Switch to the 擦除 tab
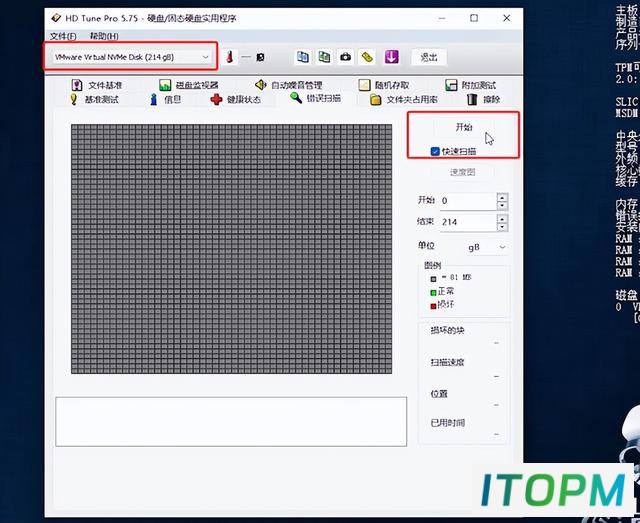This screenshot has height=523, width=640. (x=483, y=99)
